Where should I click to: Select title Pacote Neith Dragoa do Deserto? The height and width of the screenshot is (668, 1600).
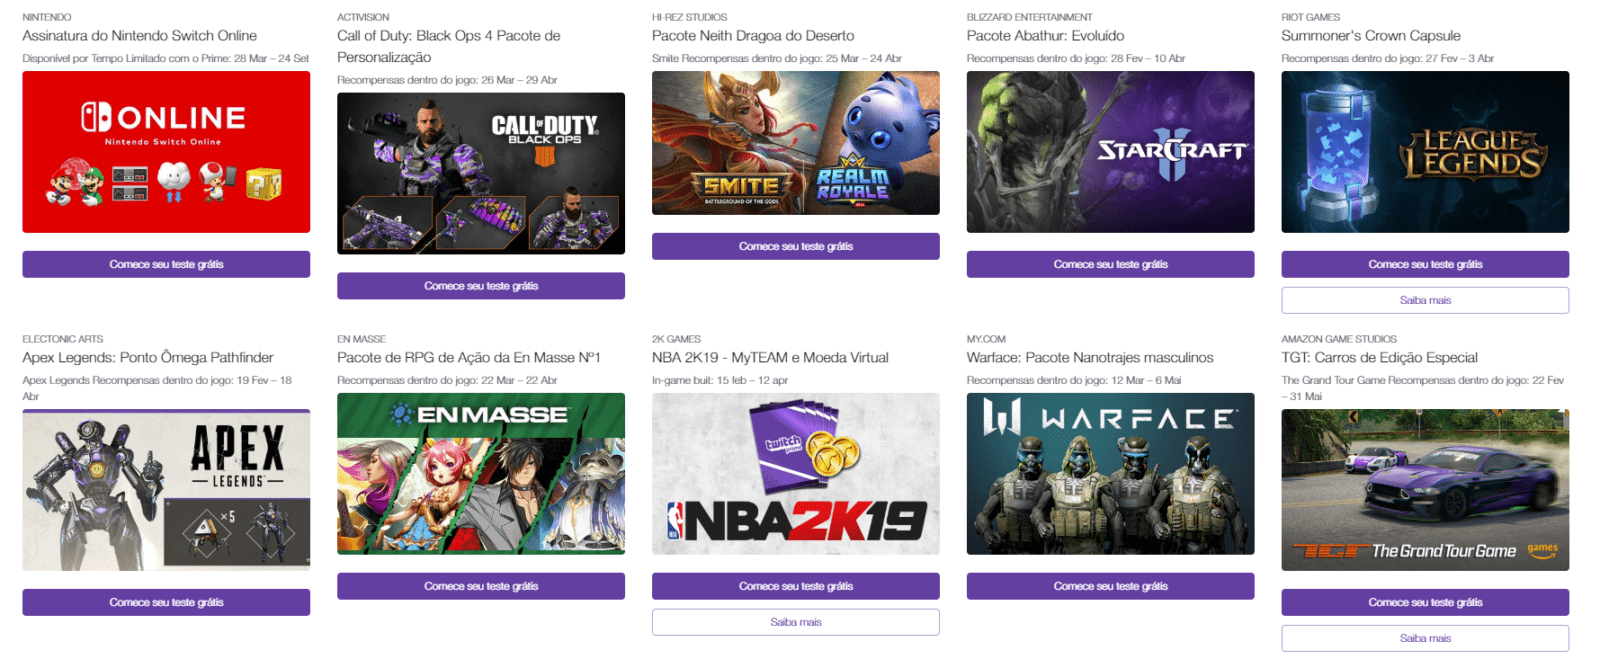pyautogui.click(x=753, y=36)
